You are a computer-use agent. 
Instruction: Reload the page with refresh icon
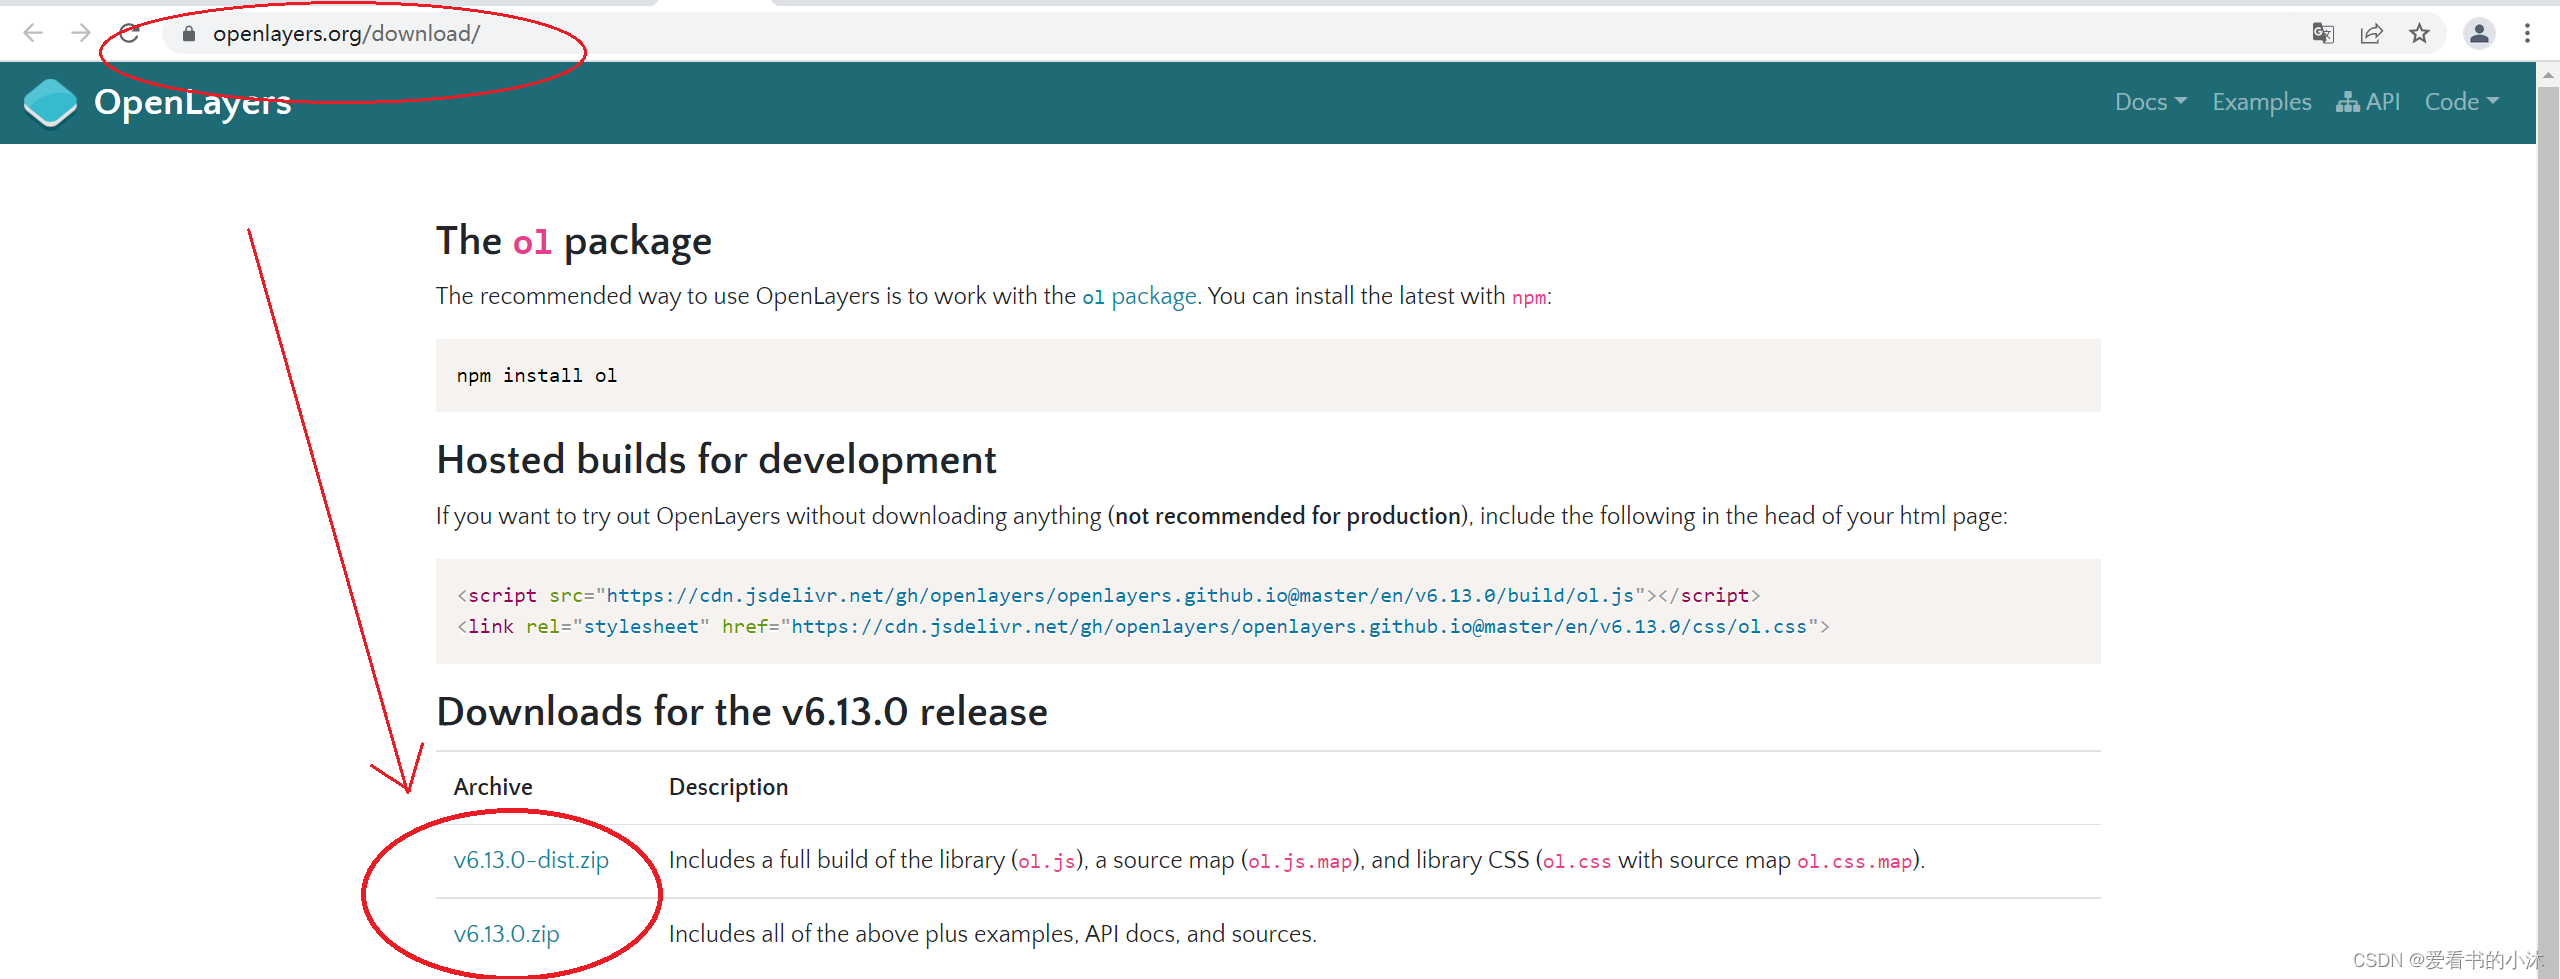pyautogui.click(x=130, y=33)
